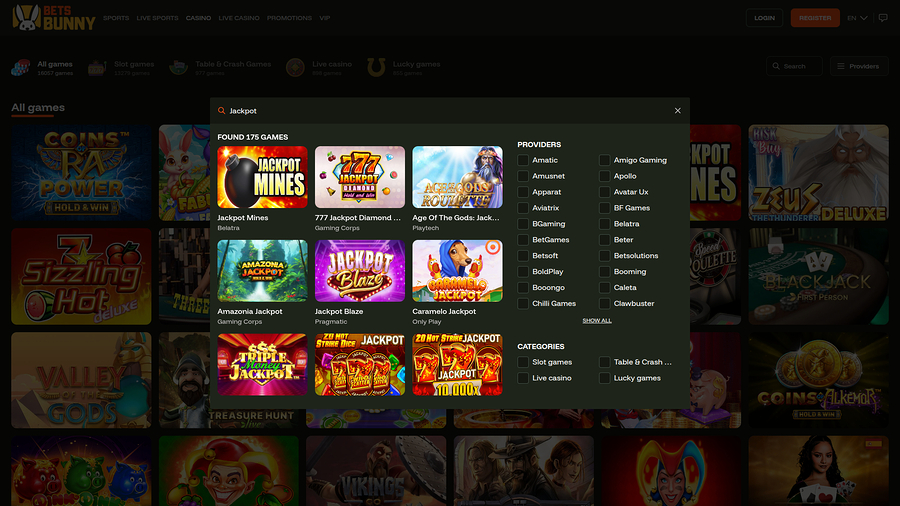Check the Belatra provider checkbox

click(x=604, y=224)
